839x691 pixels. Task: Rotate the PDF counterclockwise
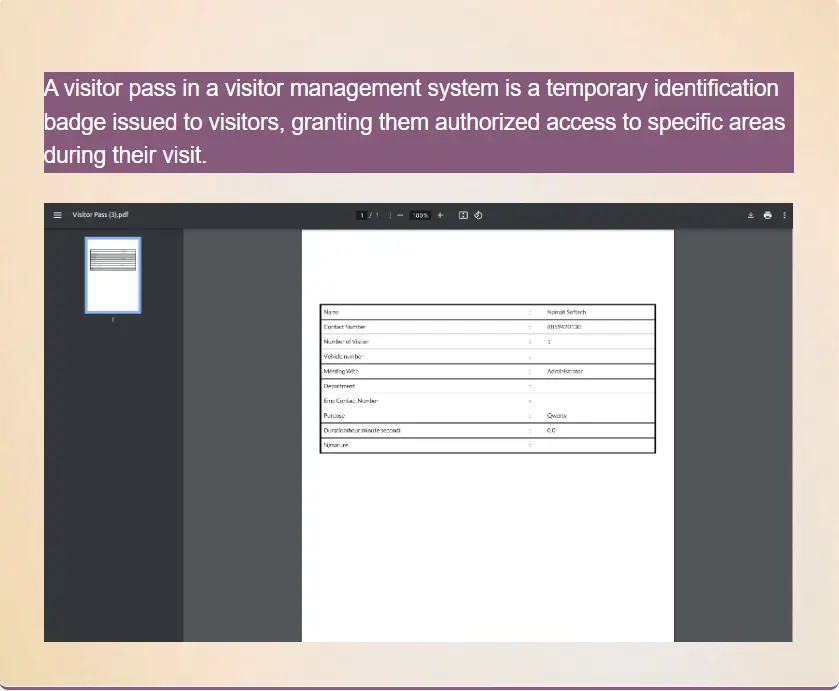478,215
